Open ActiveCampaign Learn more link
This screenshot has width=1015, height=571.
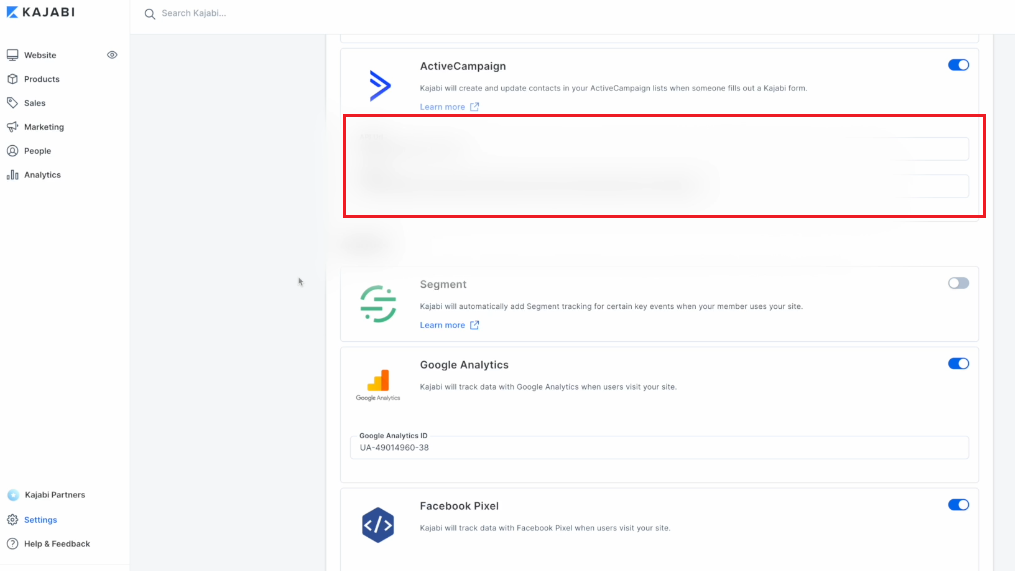tap(442, 107)
